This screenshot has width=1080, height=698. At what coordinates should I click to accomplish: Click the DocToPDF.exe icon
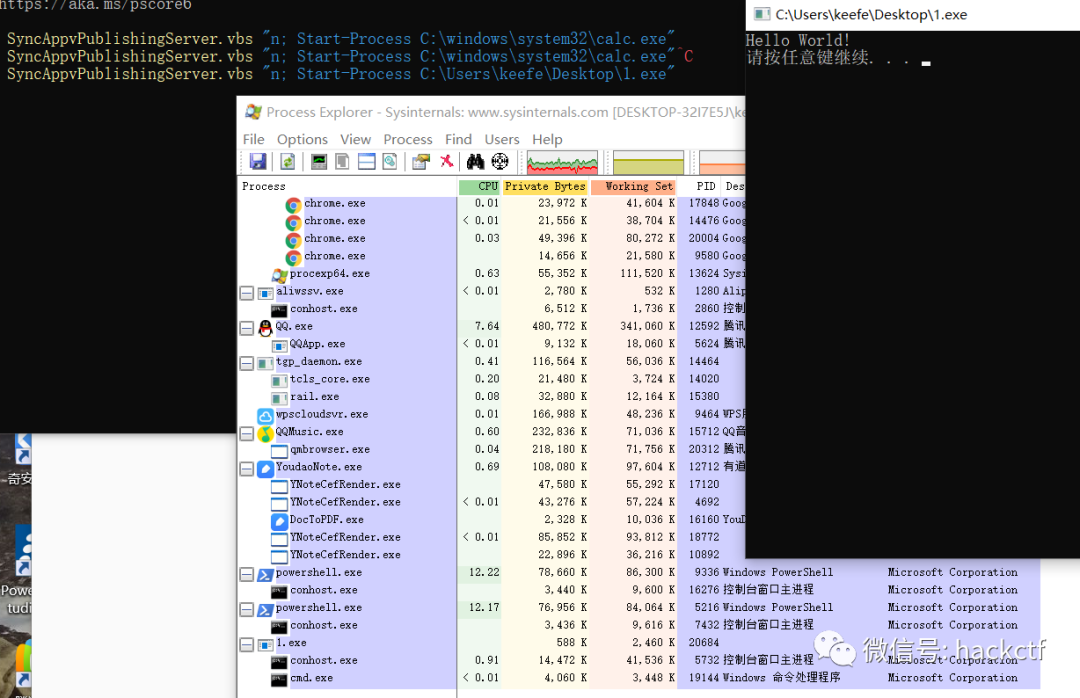pos(279,521)
